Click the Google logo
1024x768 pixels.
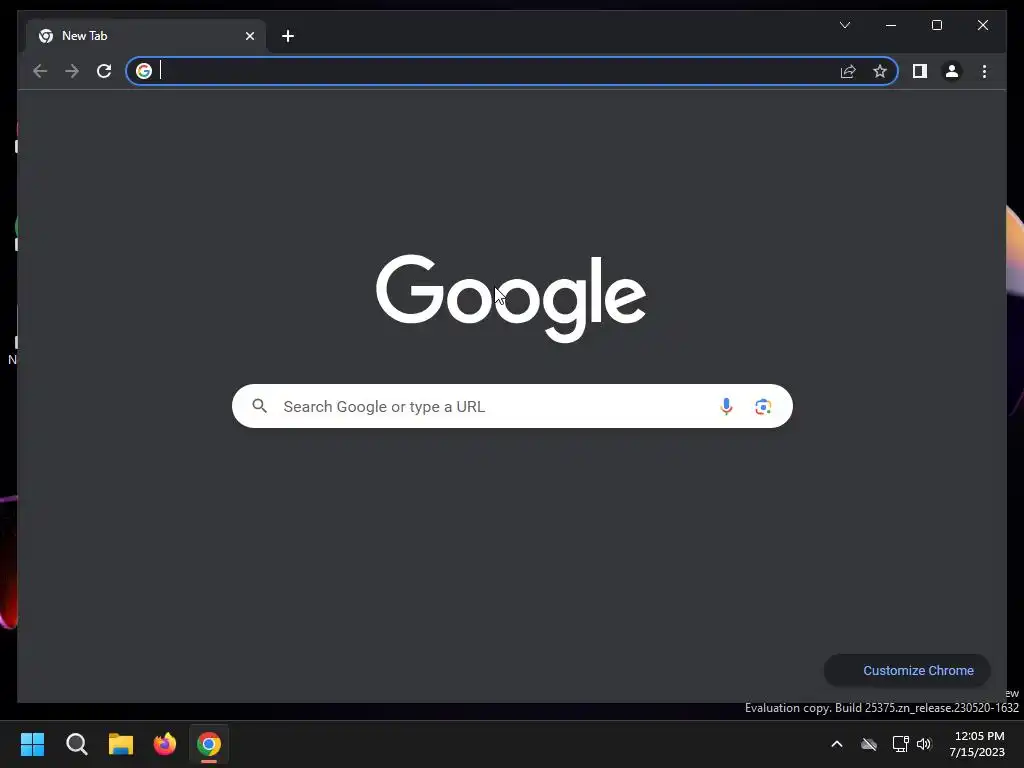[x=511, y=298]
